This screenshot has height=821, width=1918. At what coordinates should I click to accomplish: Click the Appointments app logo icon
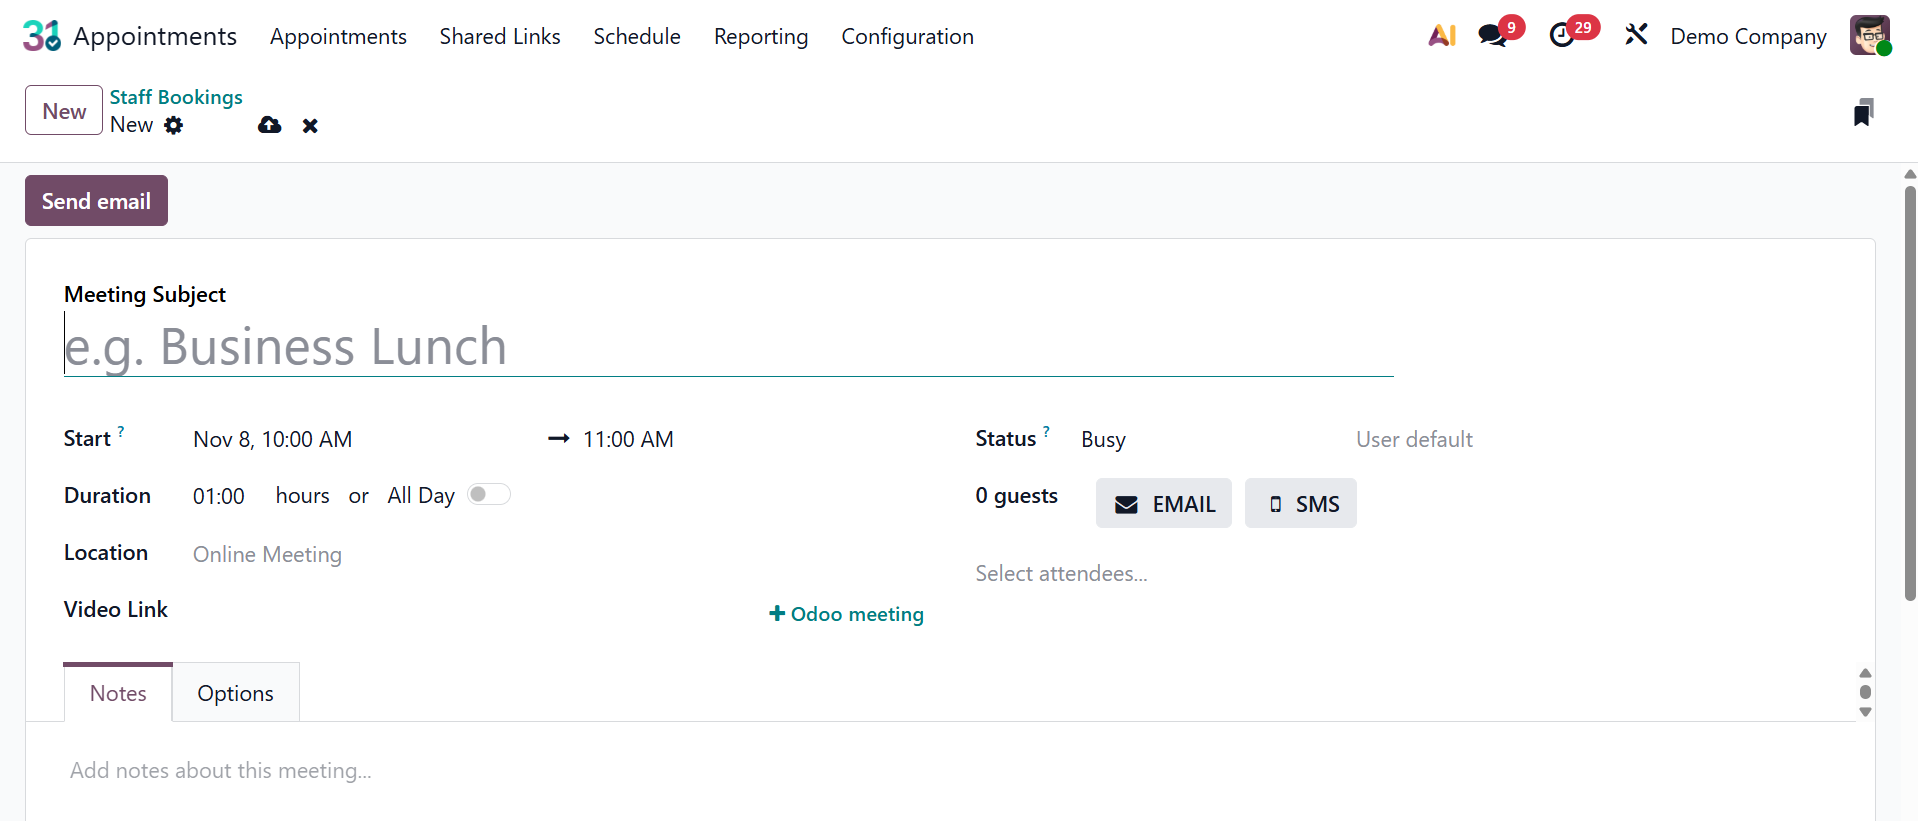[41, 36]
